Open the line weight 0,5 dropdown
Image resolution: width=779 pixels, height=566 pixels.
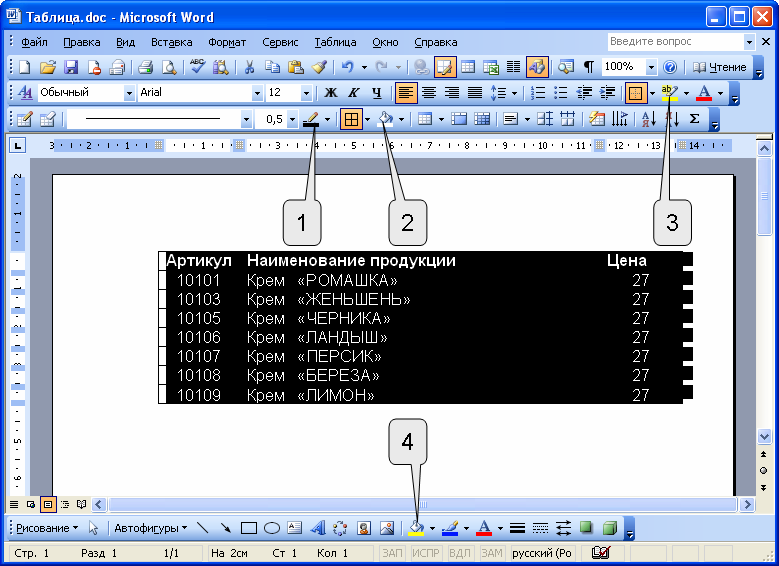[x=292, y=119]
